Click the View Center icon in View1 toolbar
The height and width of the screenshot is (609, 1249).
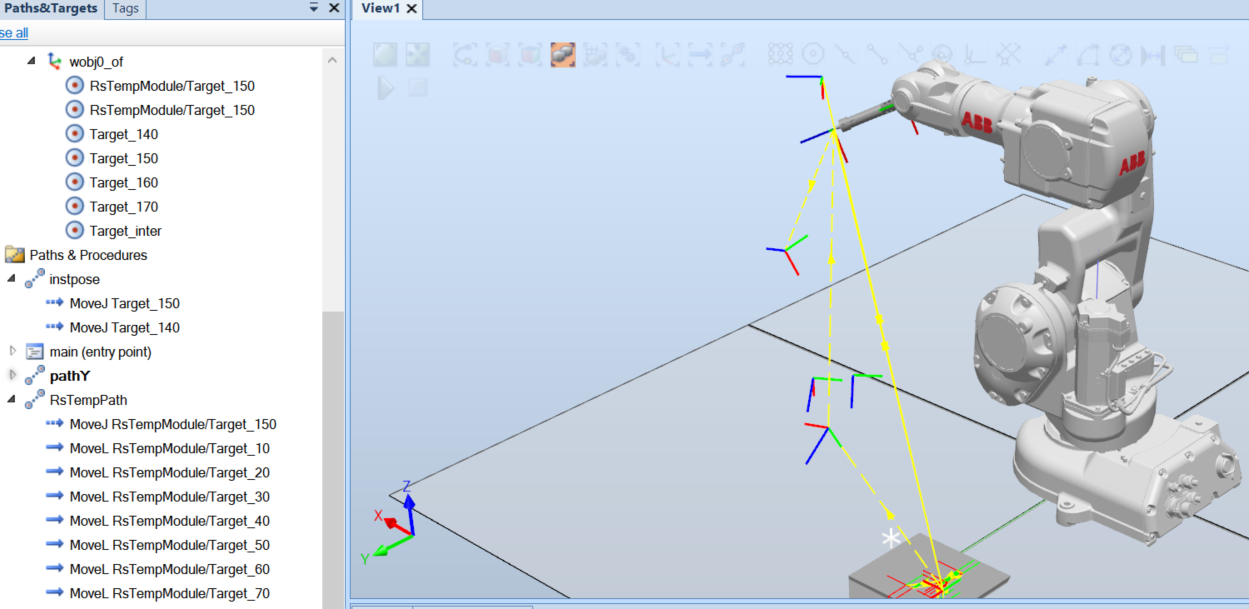[417, 55]
